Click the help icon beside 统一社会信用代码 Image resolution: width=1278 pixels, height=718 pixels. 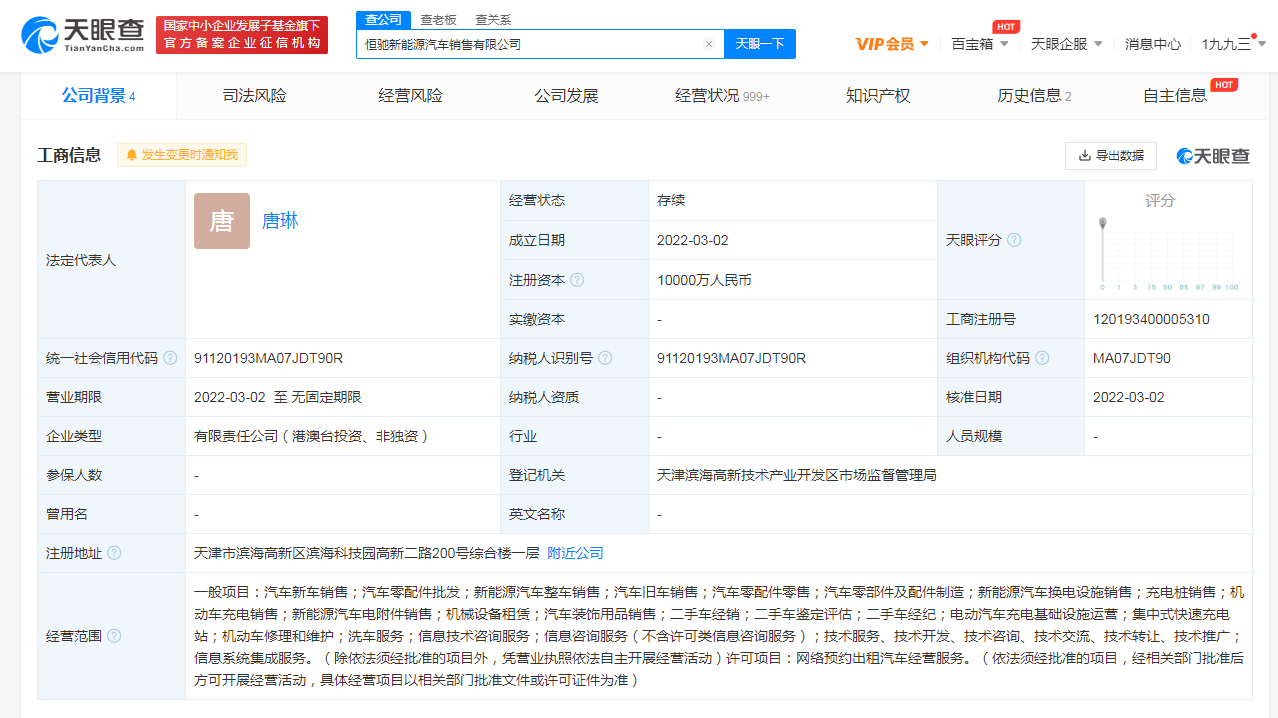170,358
